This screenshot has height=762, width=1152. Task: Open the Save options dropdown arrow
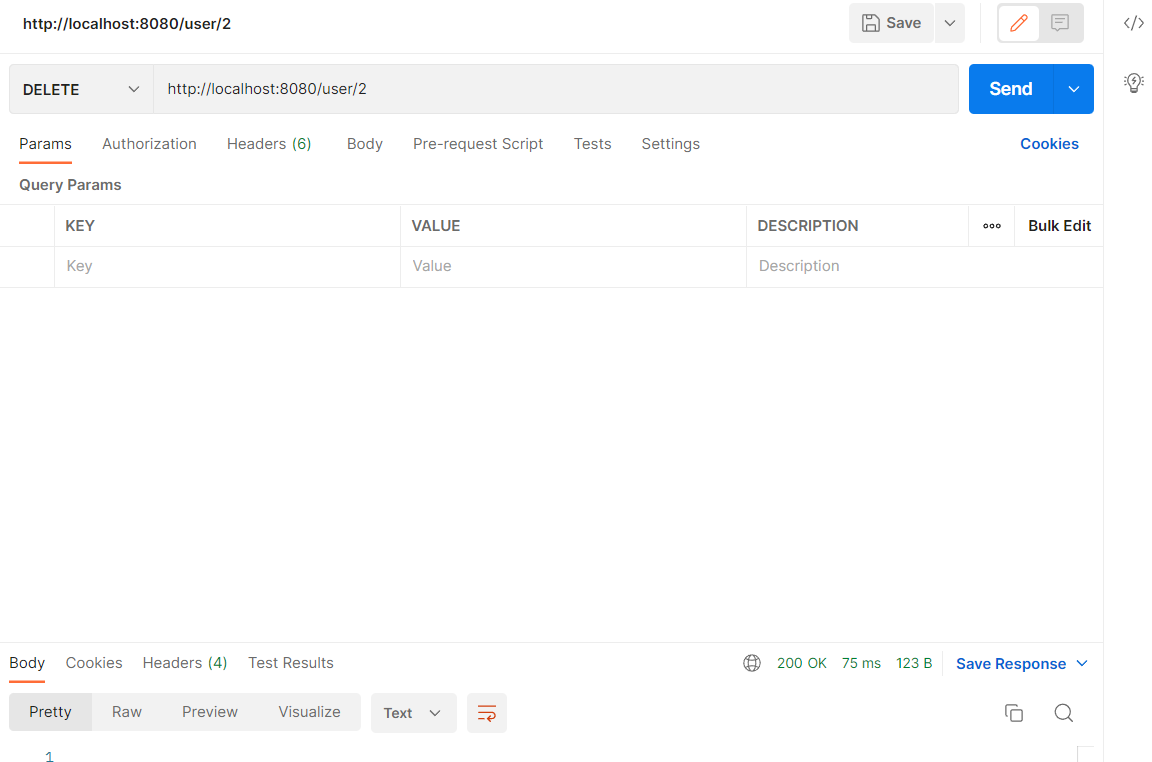(950, 23)
